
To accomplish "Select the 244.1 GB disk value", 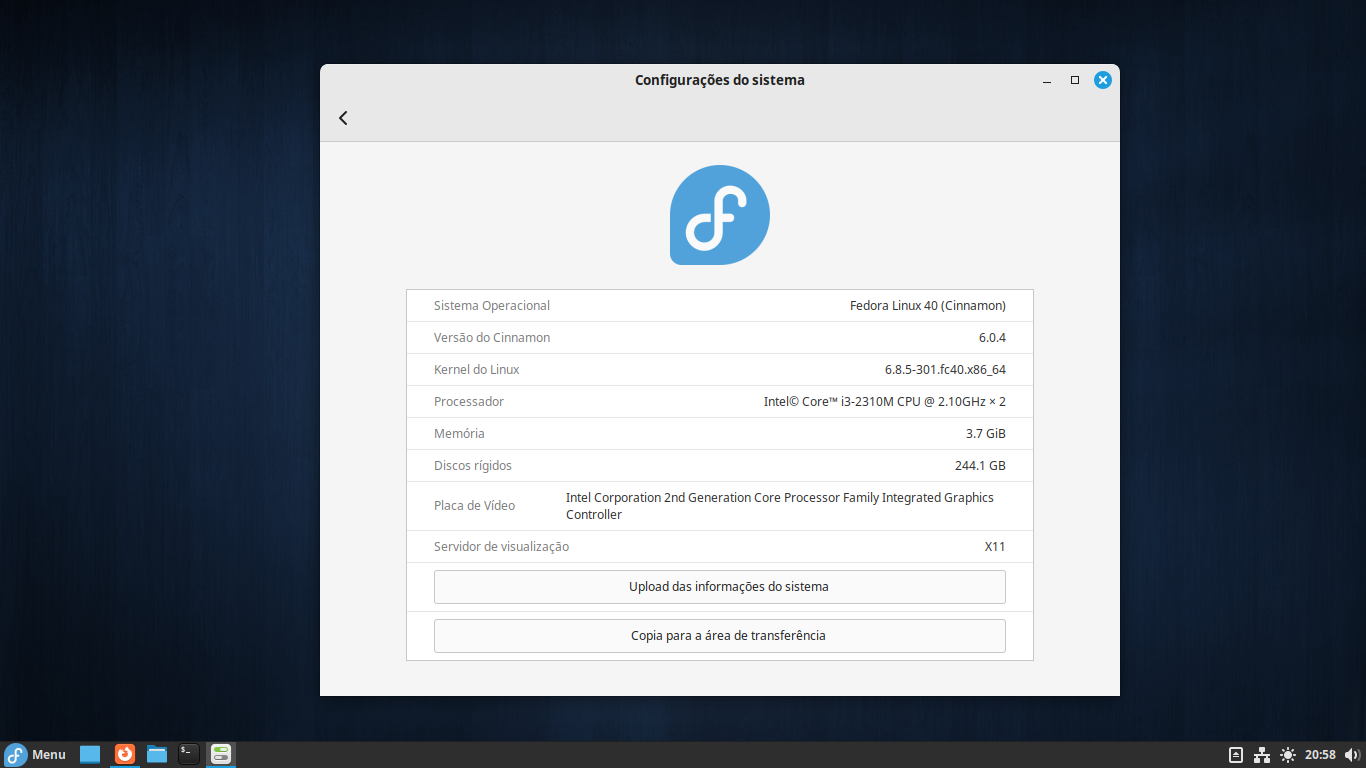I will 980,466.
